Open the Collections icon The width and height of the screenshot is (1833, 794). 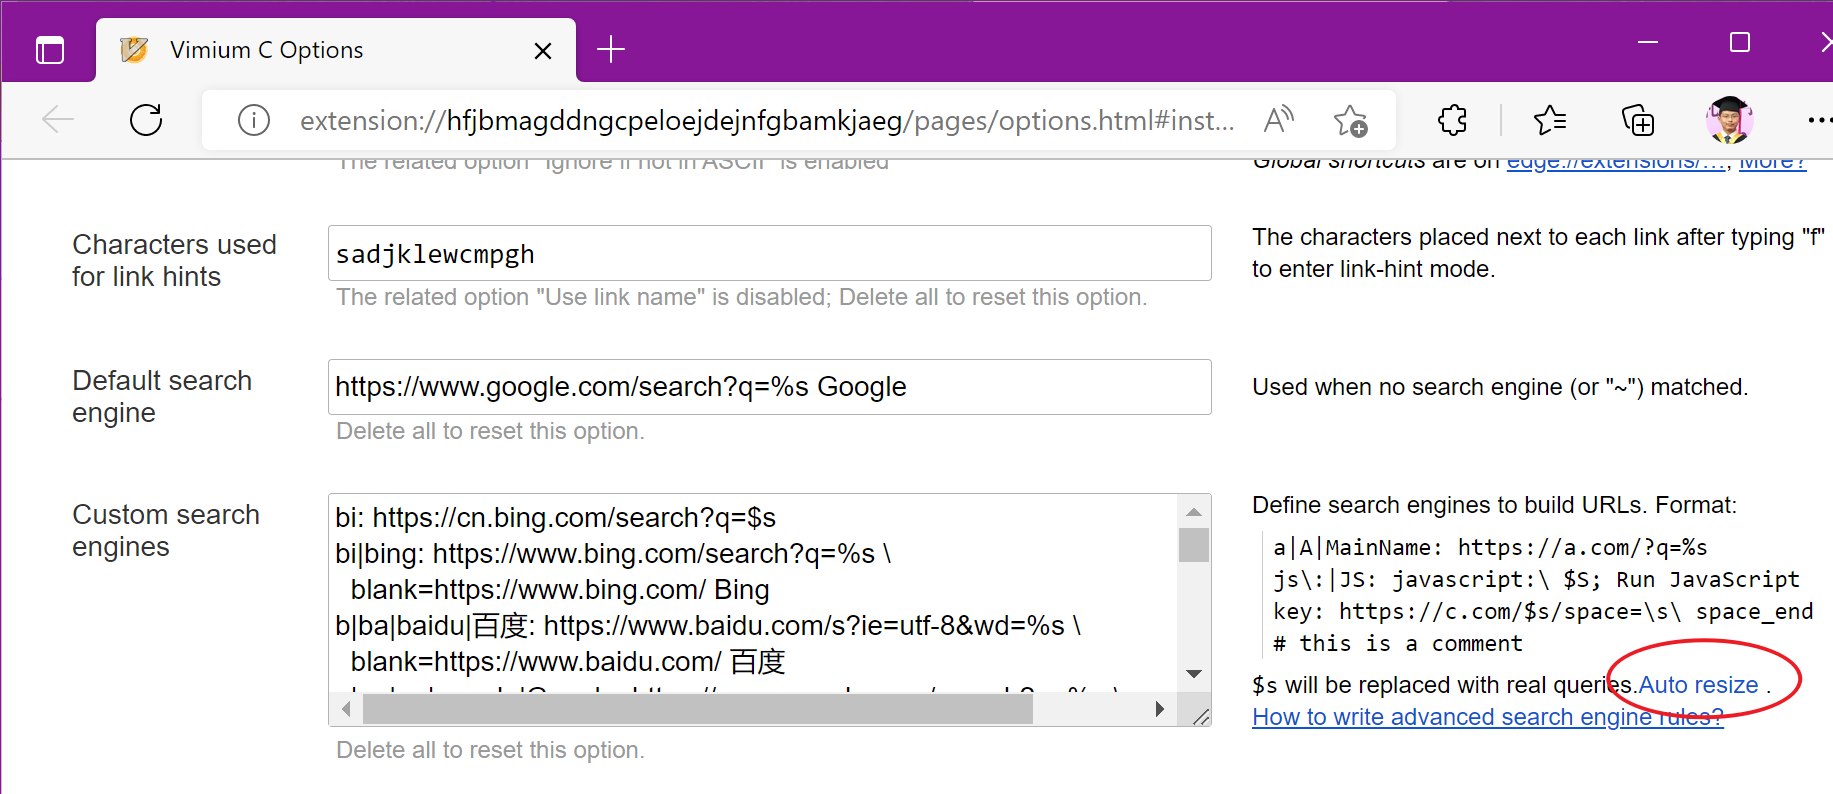[x=1638, y=120]
